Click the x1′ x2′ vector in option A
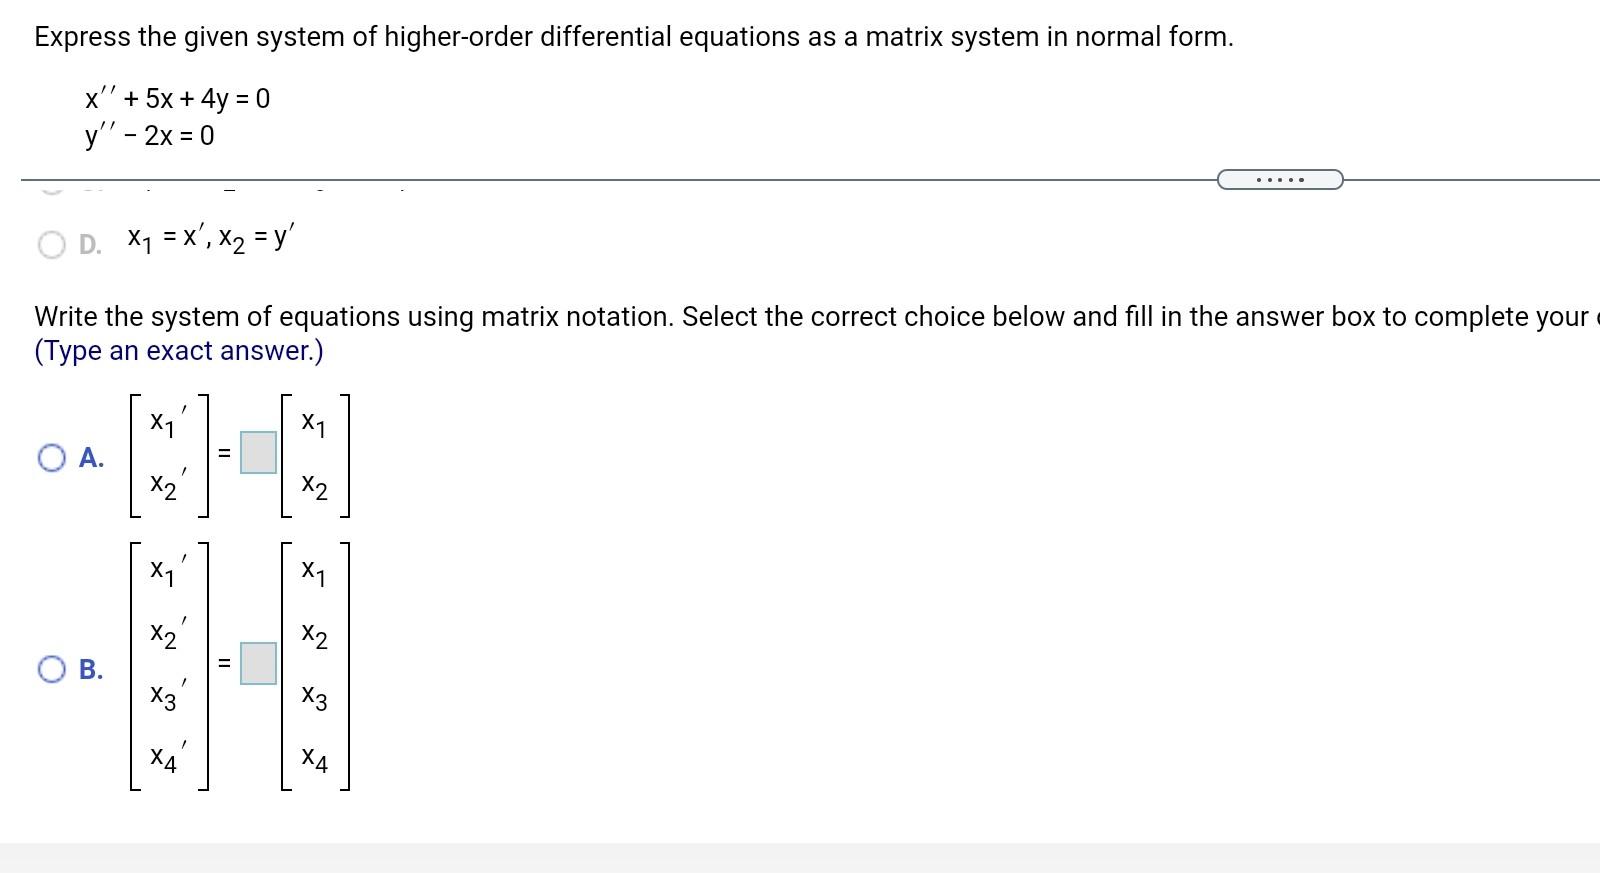Viewport: 1600px width, 873px height. point(169,456)
